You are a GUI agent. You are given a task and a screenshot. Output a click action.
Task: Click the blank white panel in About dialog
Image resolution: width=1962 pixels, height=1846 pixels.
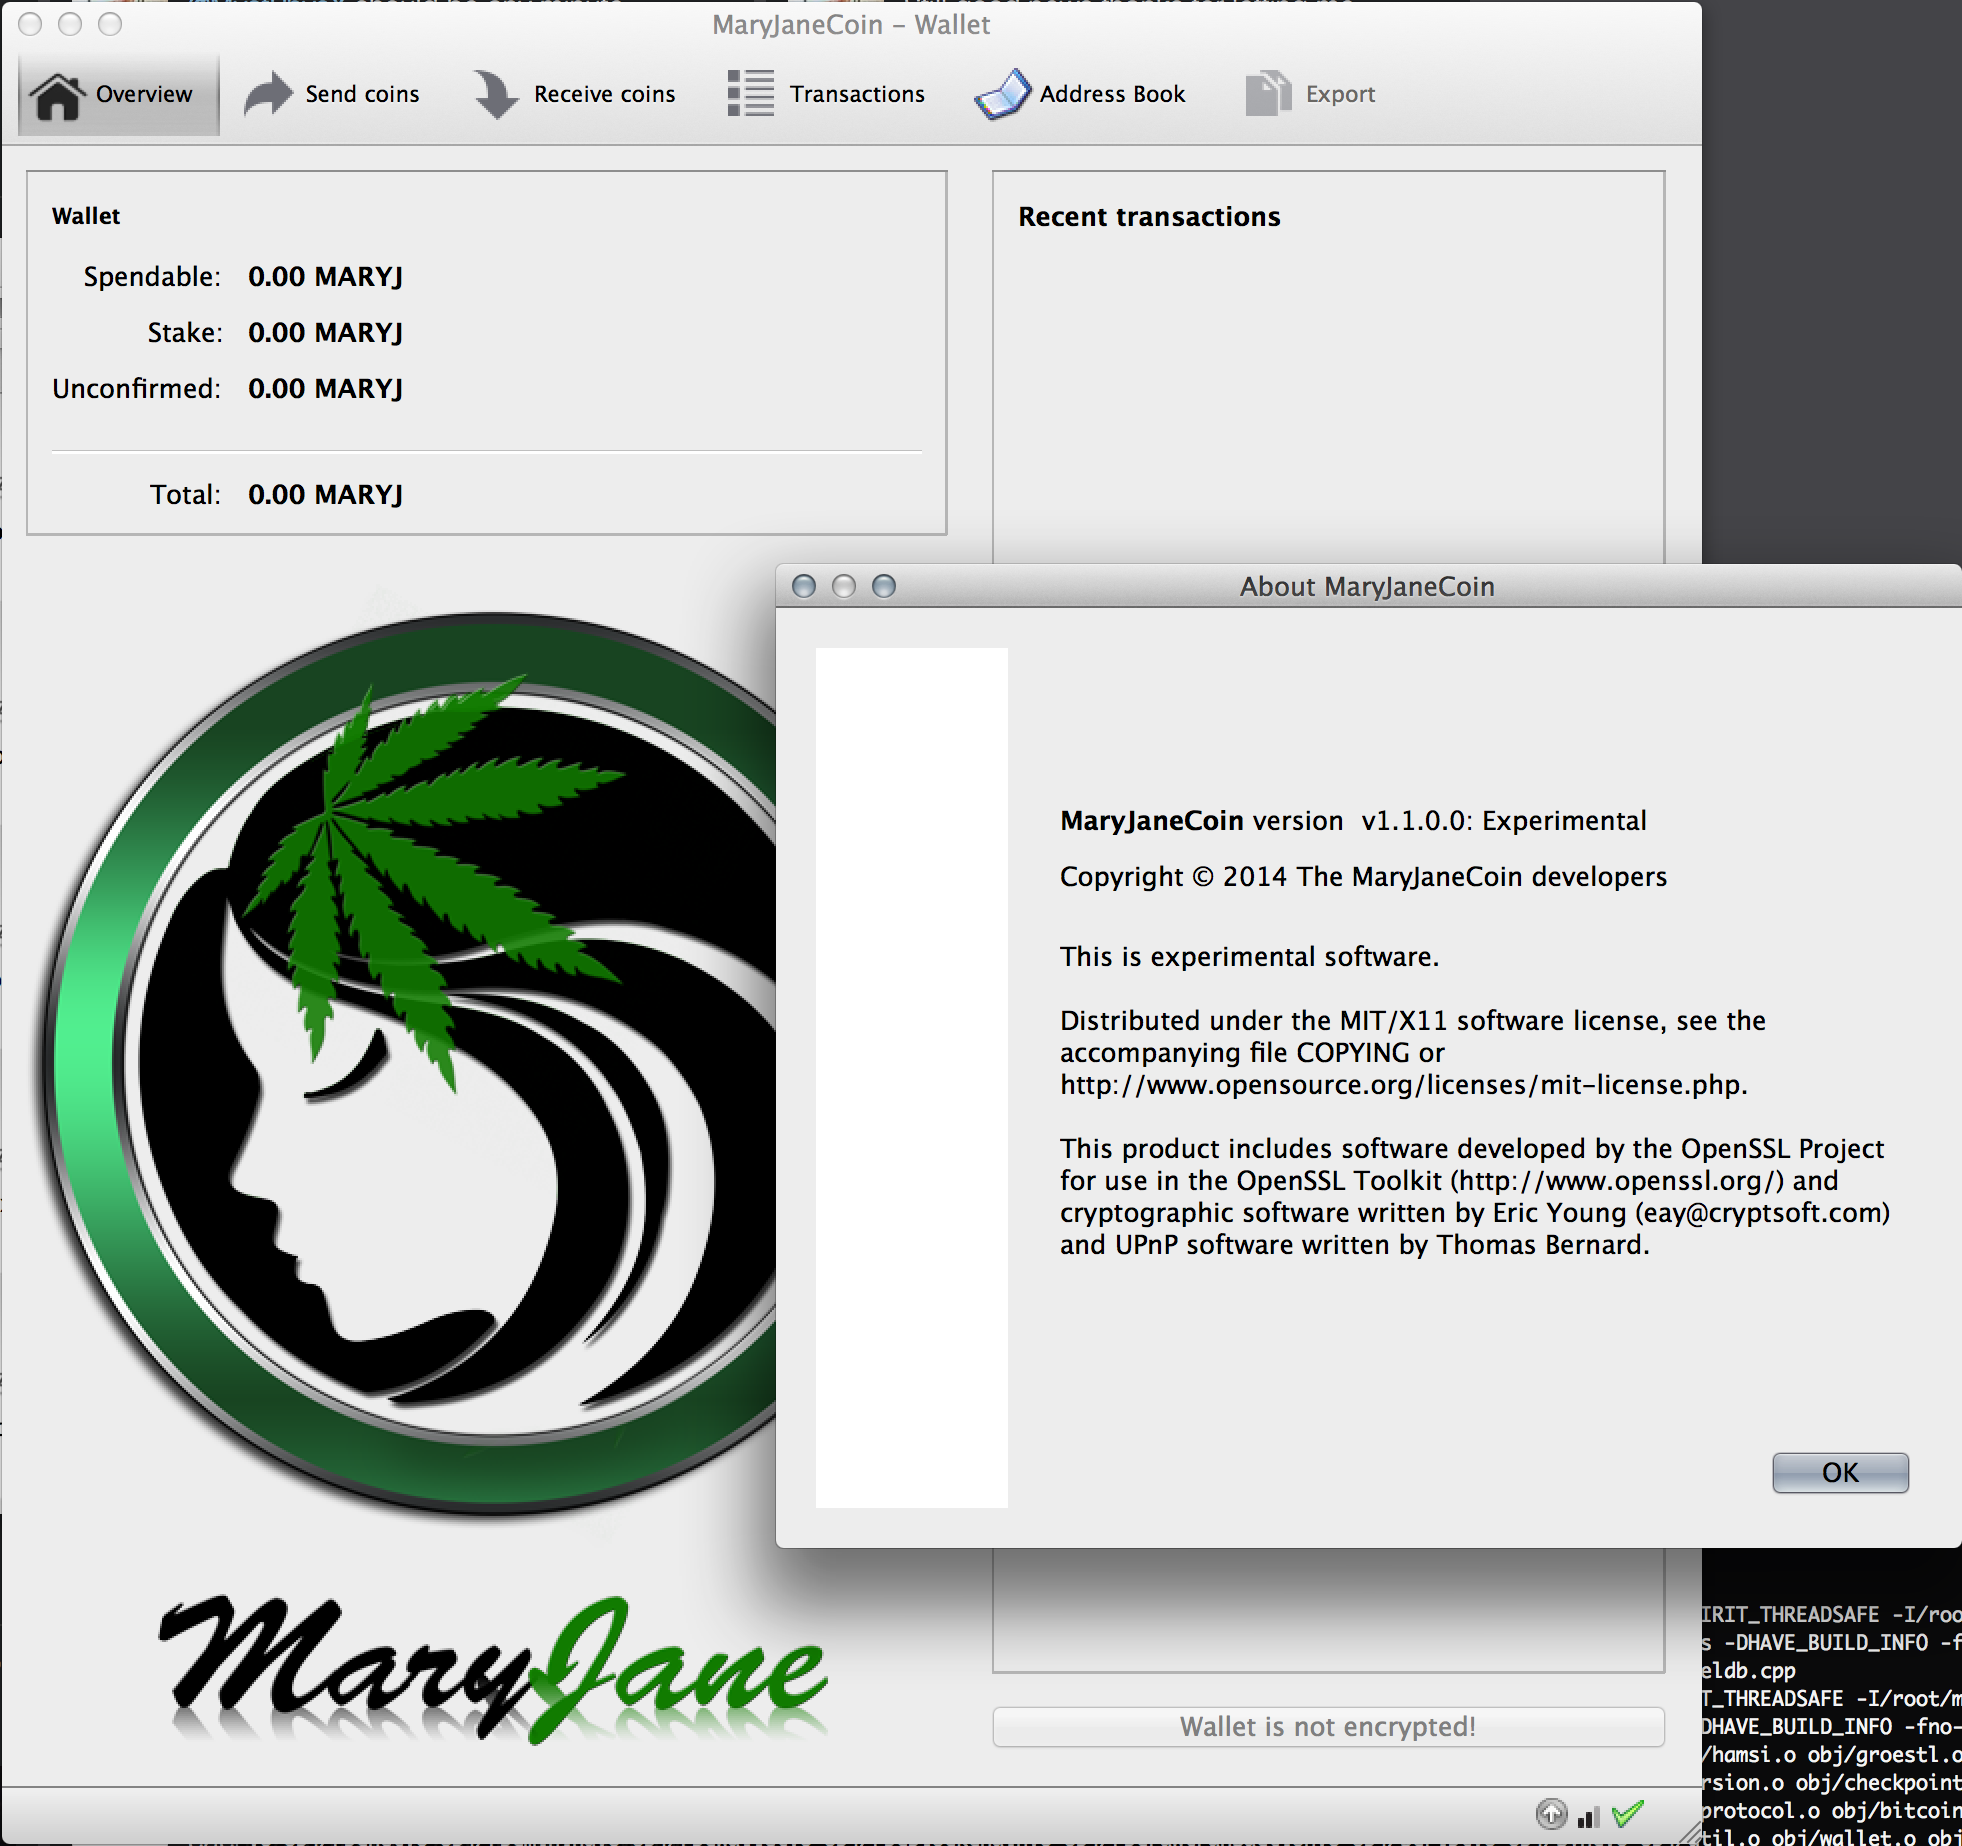[911, 1077]
